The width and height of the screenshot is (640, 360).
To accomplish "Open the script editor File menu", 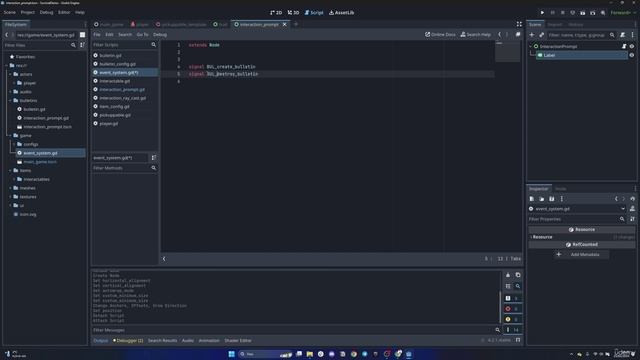I will (x=97, y=35).
